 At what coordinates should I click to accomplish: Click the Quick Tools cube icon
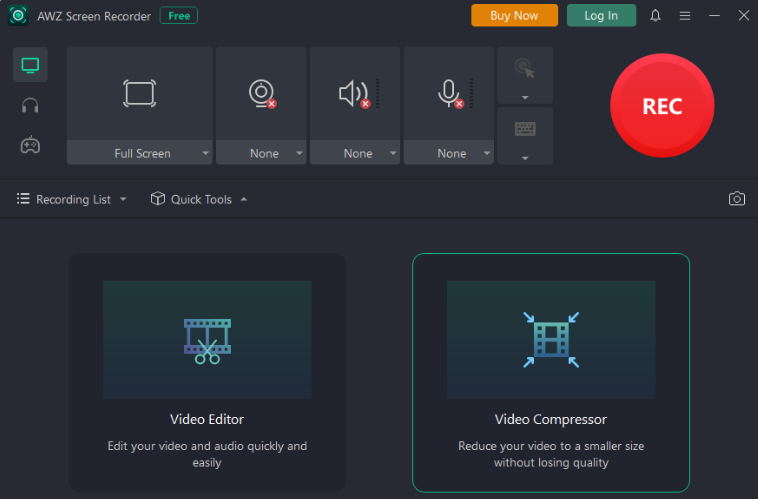[x=158, y=198]
